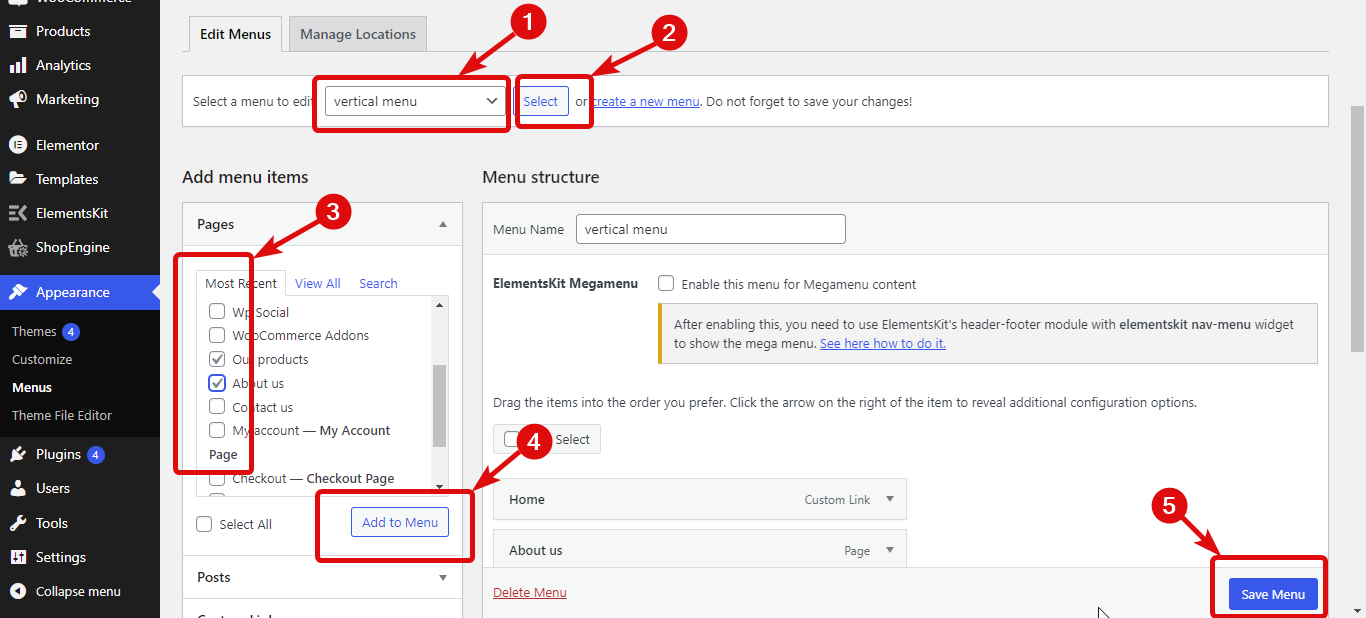Enable this menu for Megamenu content
The width and height of the screenshot is (1366, 618).
(666, 284)
